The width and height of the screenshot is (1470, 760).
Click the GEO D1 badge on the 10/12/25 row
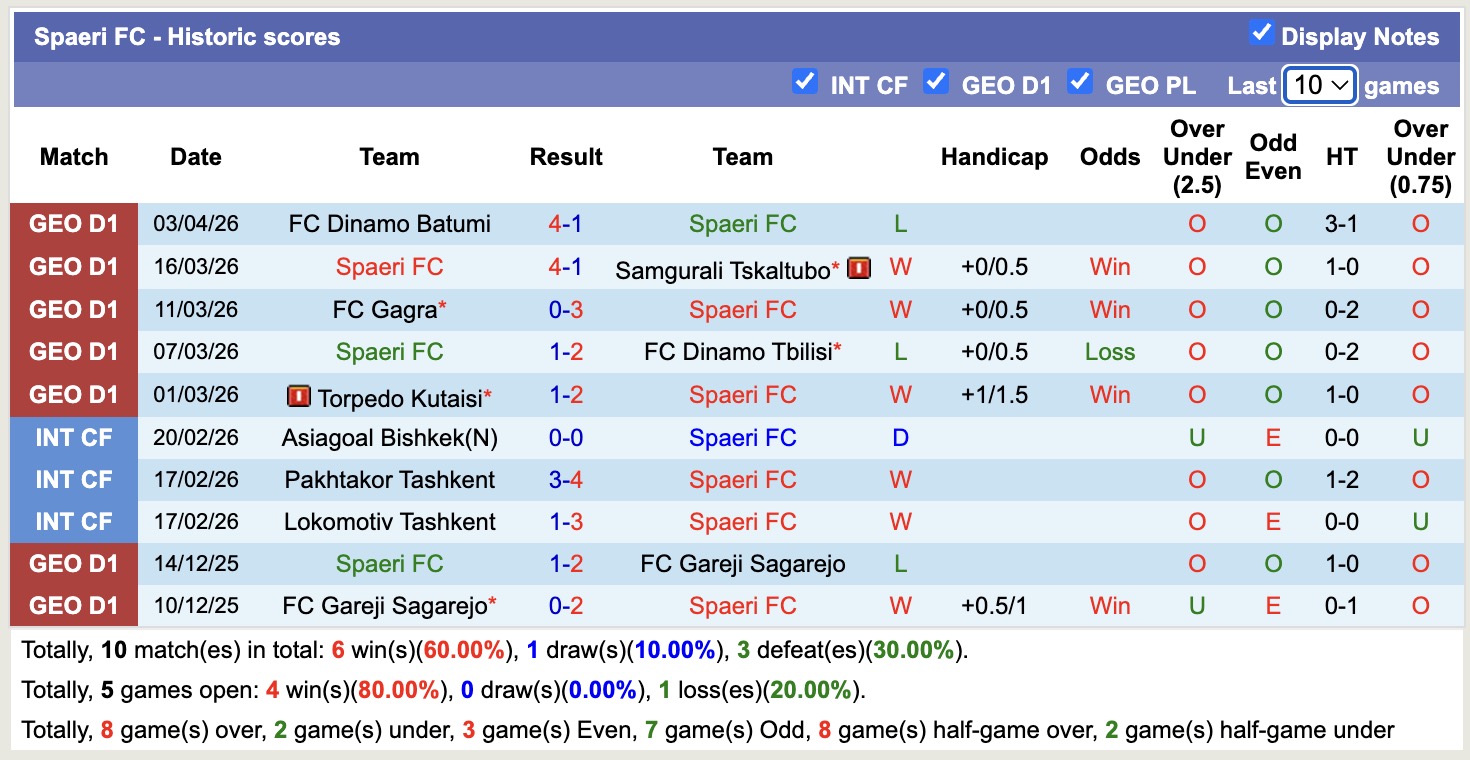click(74, 605)
